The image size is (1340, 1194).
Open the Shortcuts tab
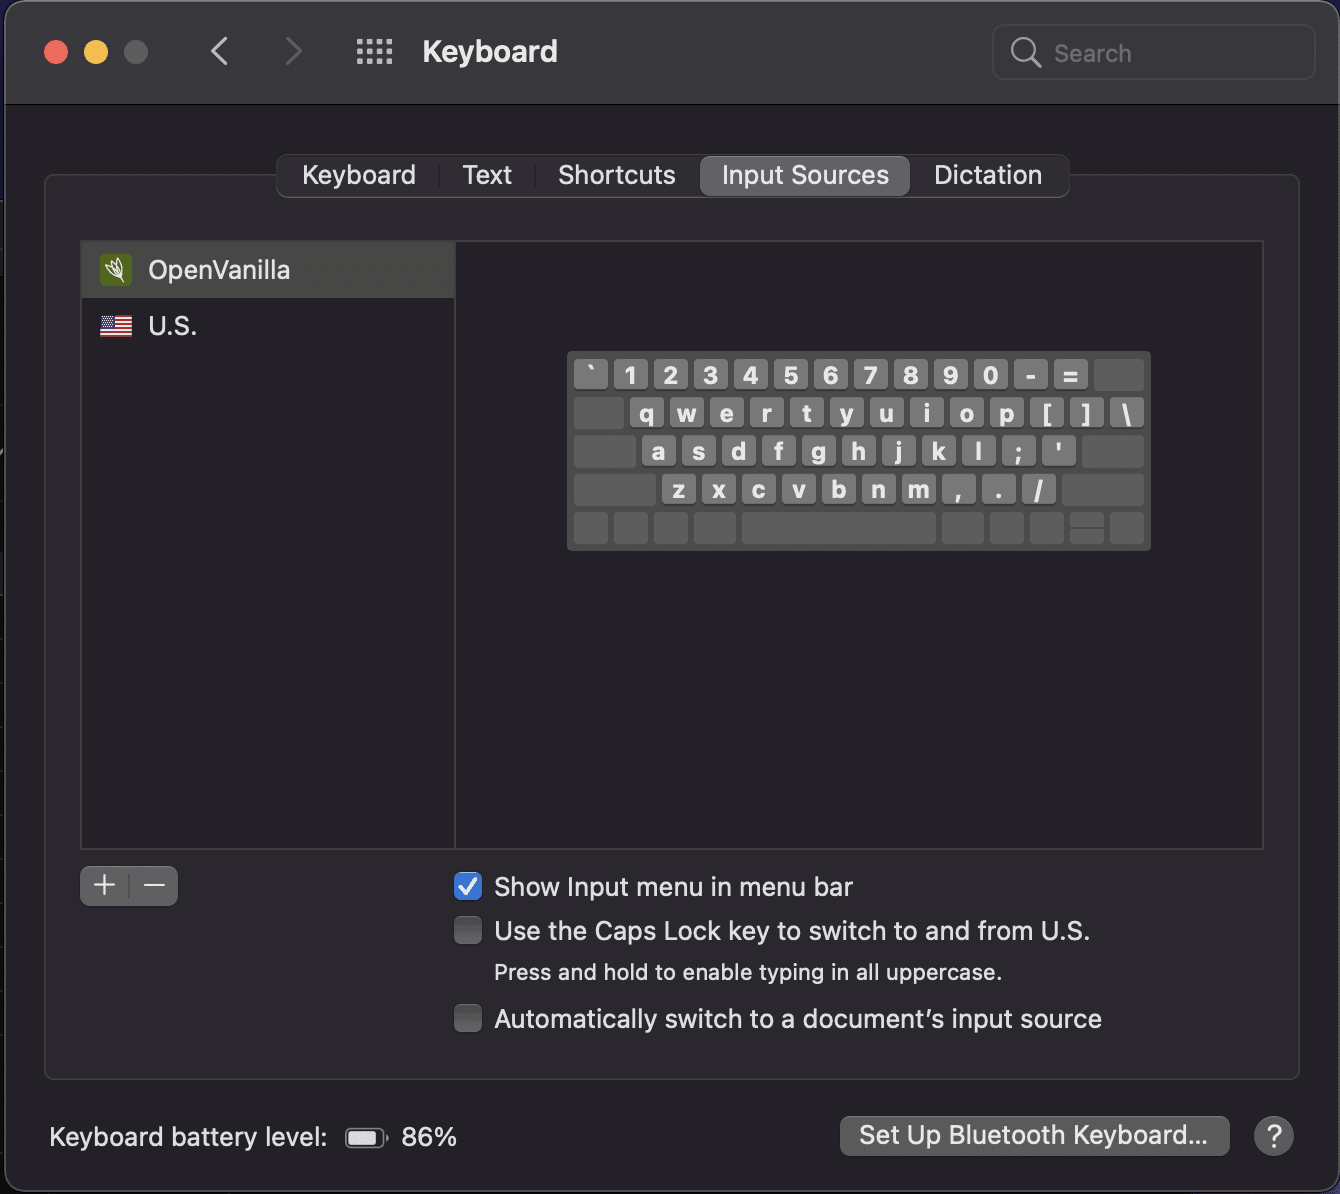(x=616, y=175)
